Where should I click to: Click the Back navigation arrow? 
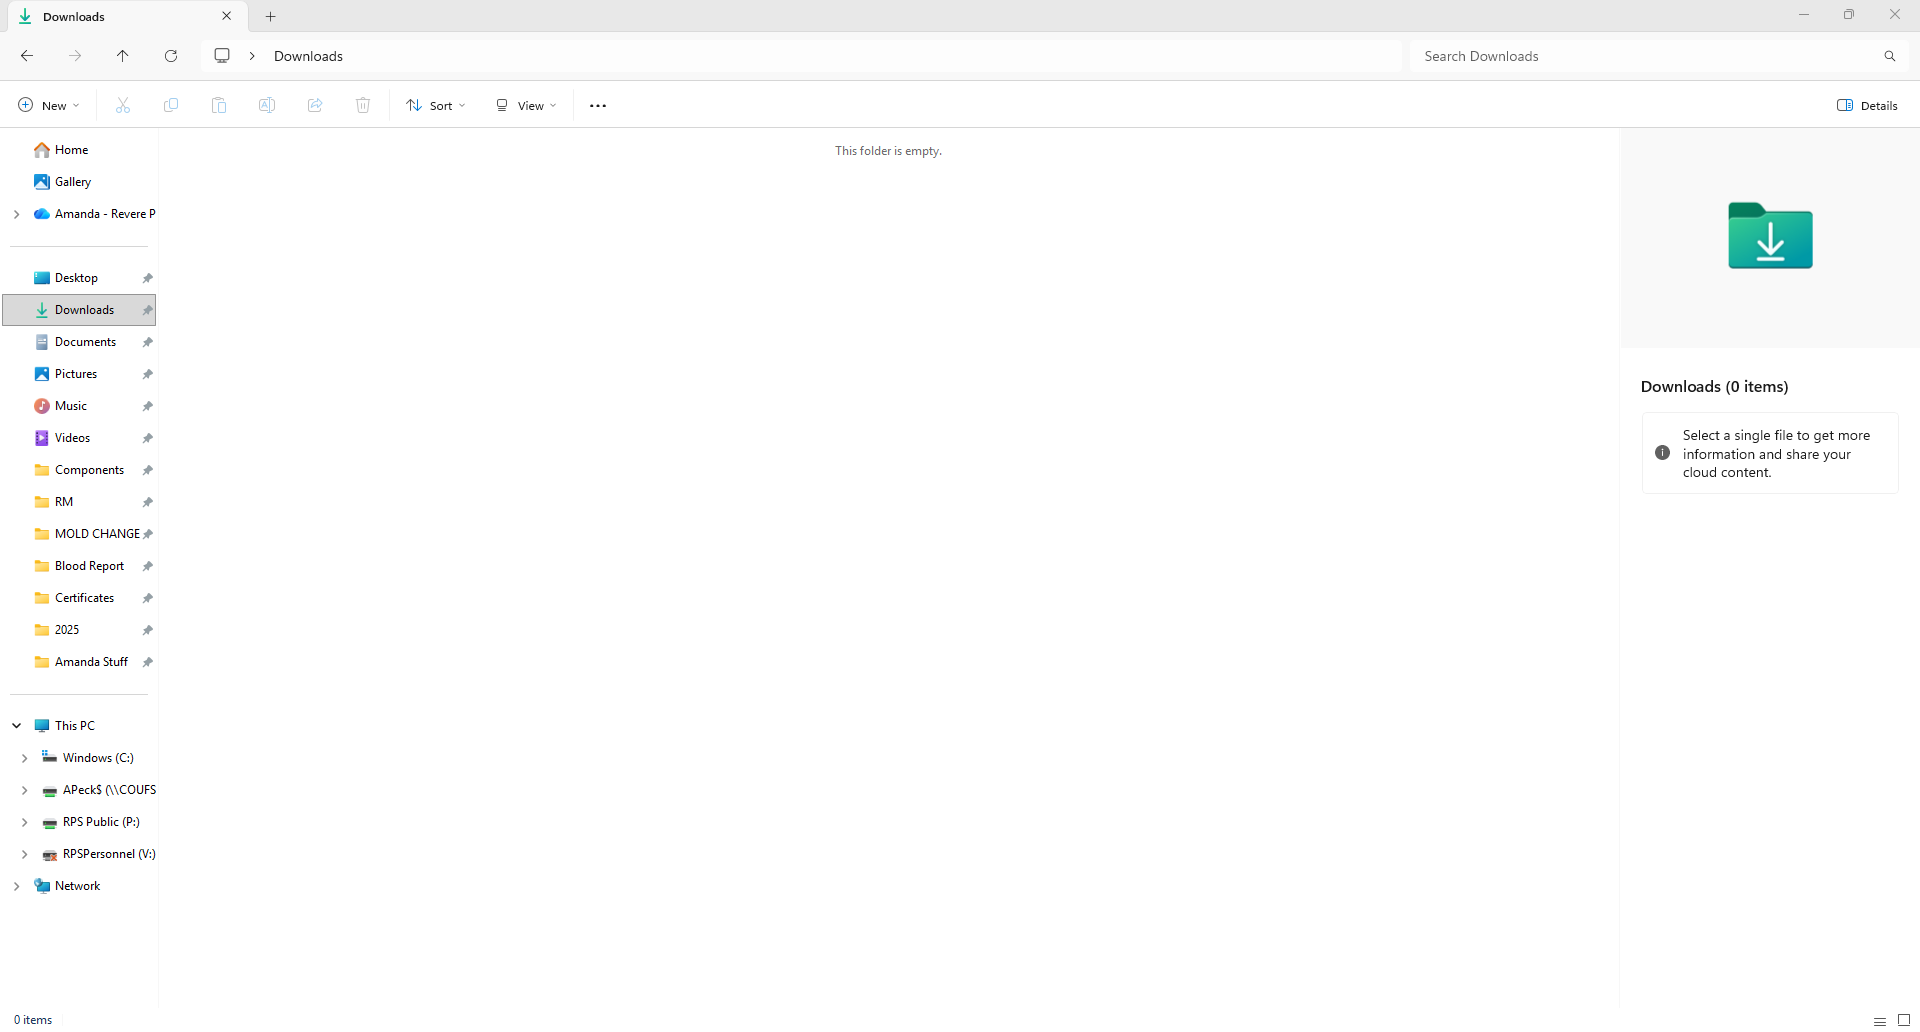27,56
